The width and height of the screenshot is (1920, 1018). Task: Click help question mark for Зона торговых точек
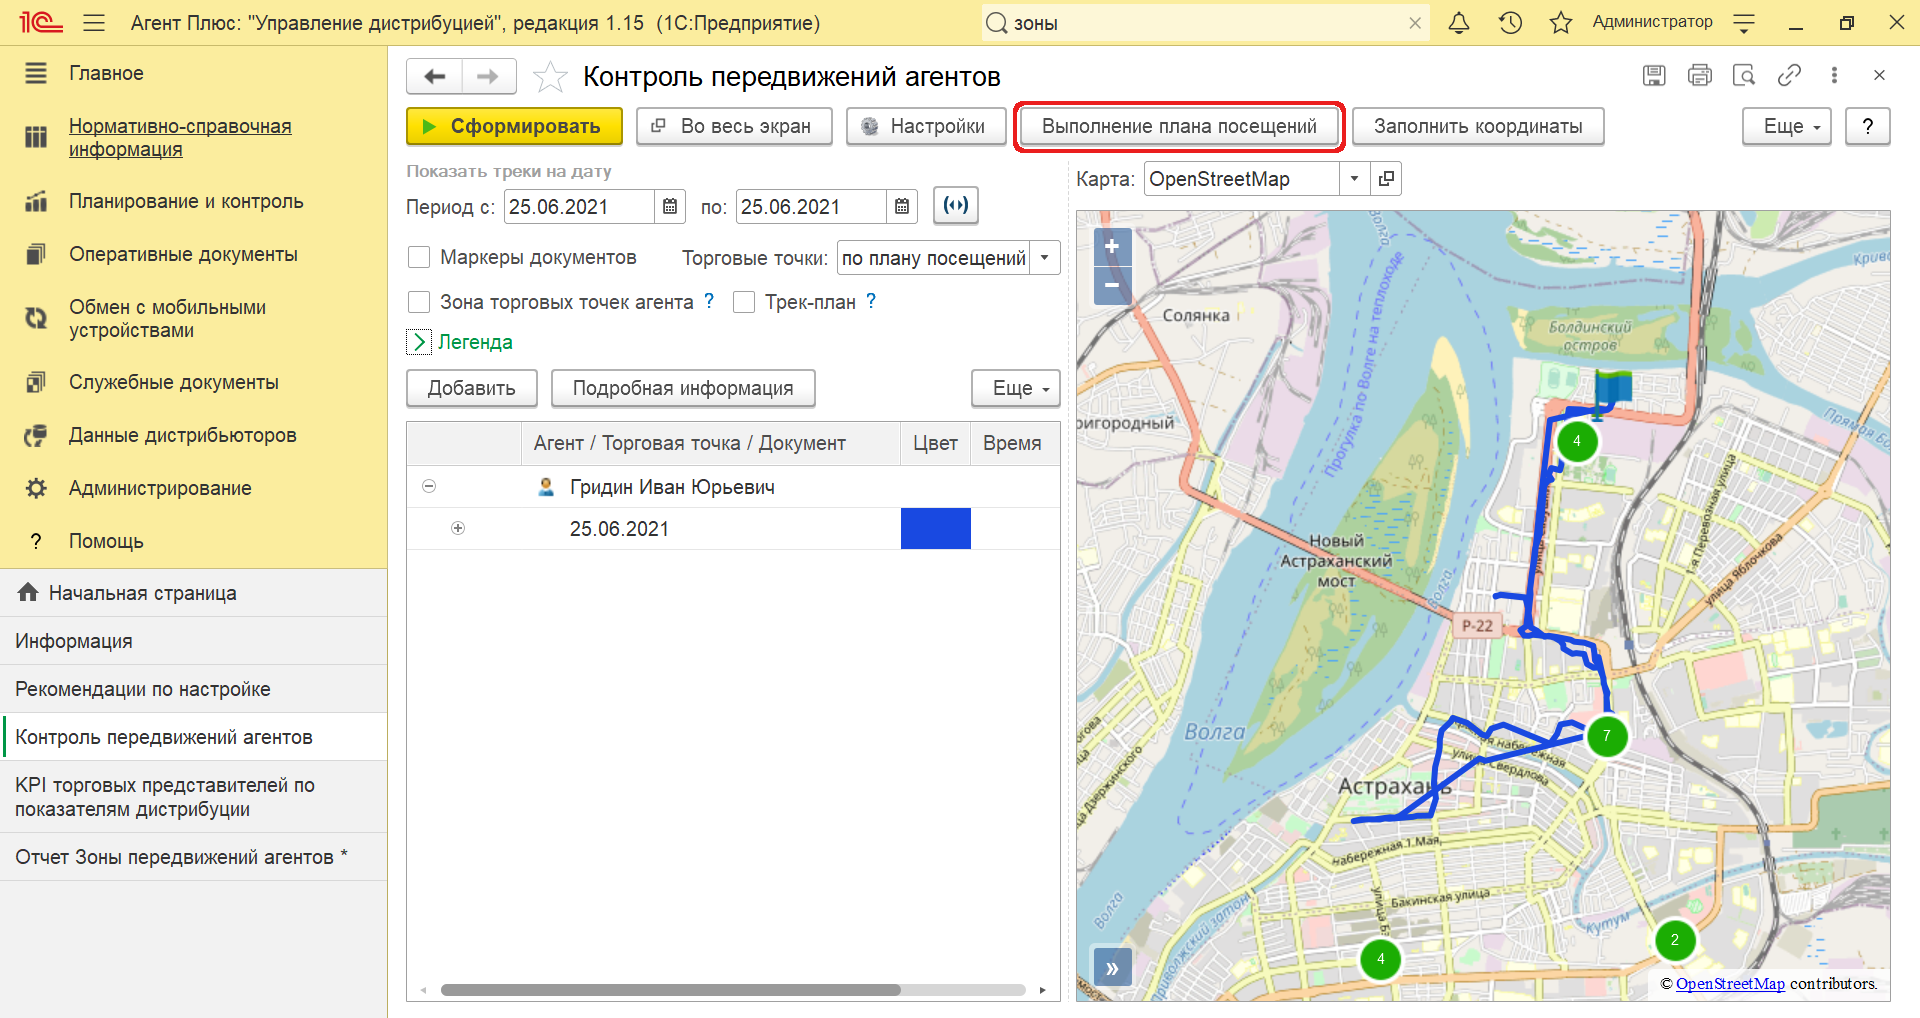(x=709, y=301)
